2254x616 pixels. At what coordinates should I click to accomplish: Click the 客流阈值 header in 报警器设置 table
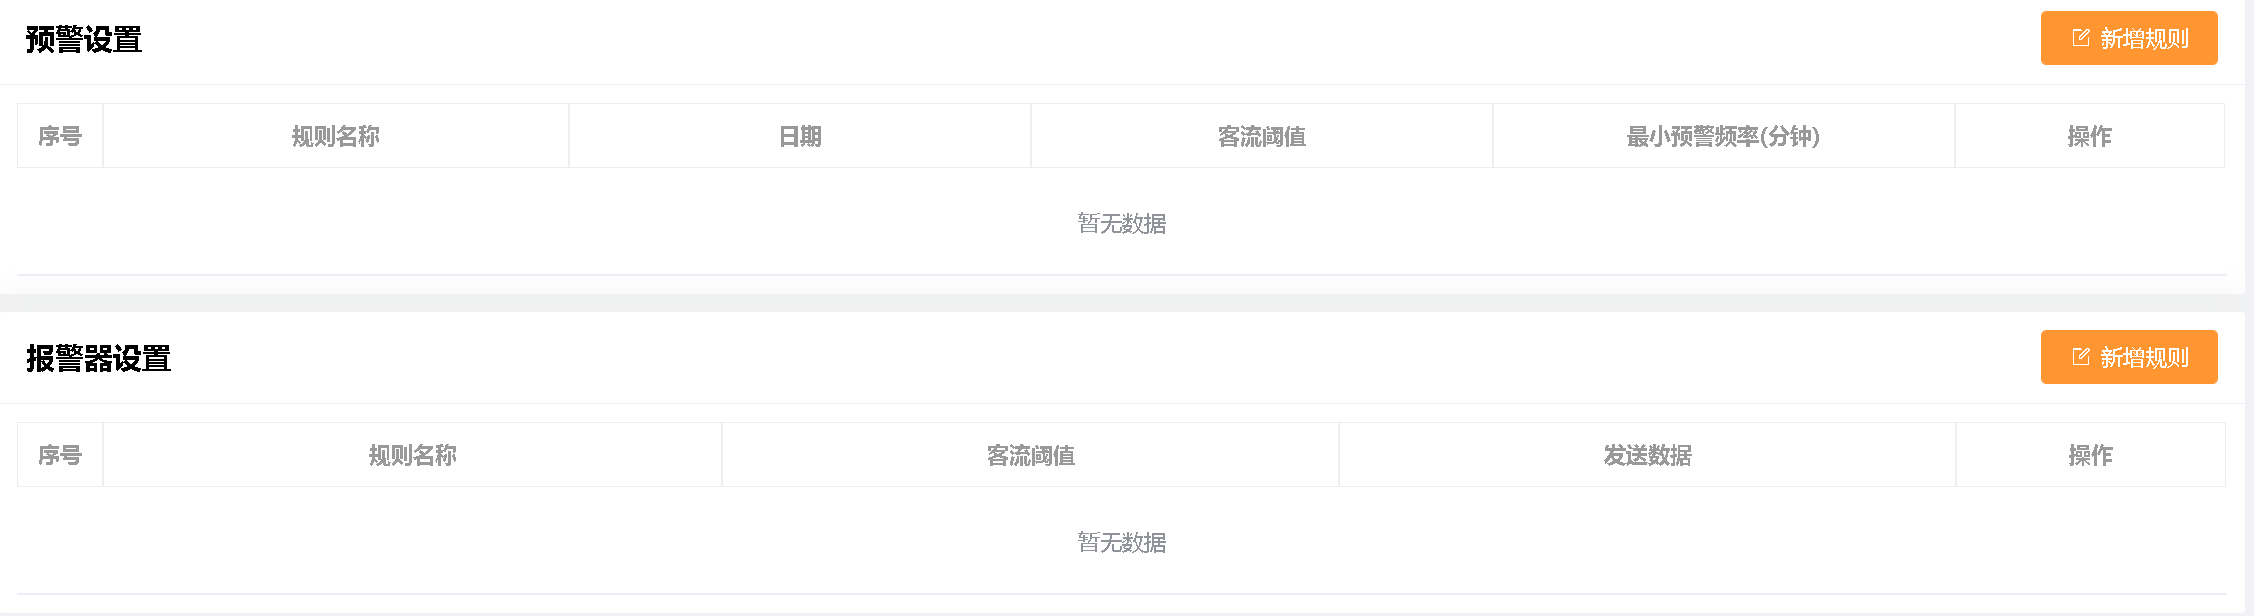coord(1031,455)
